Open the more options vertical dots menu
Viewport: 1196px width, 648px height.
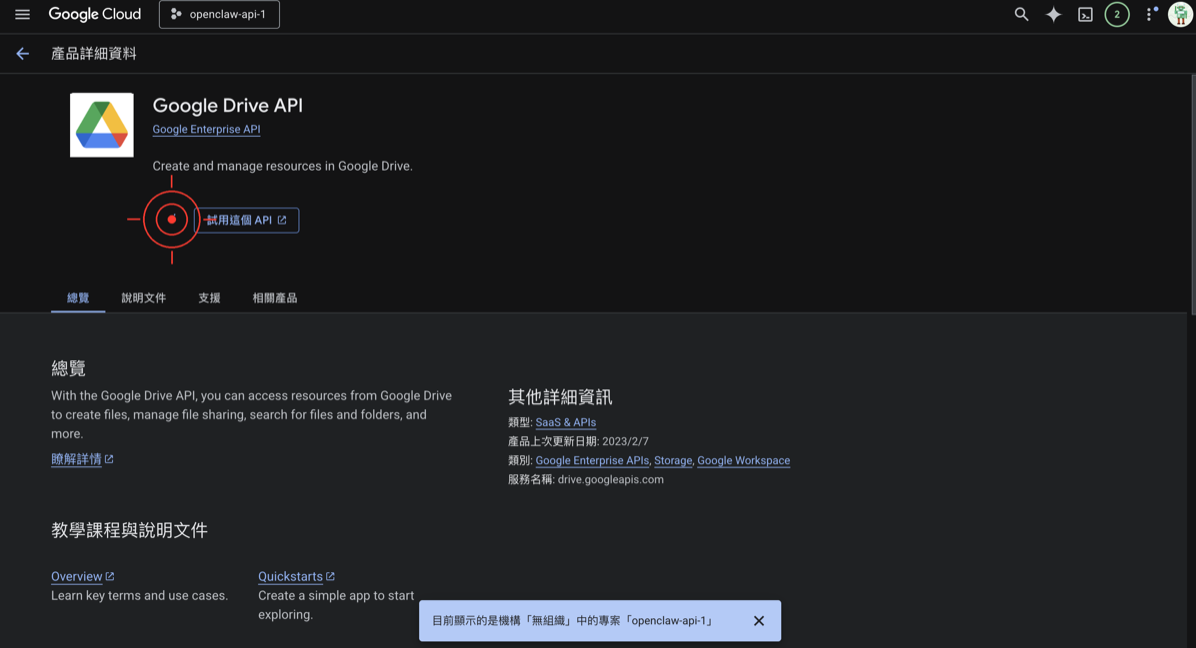(1148, 14)
